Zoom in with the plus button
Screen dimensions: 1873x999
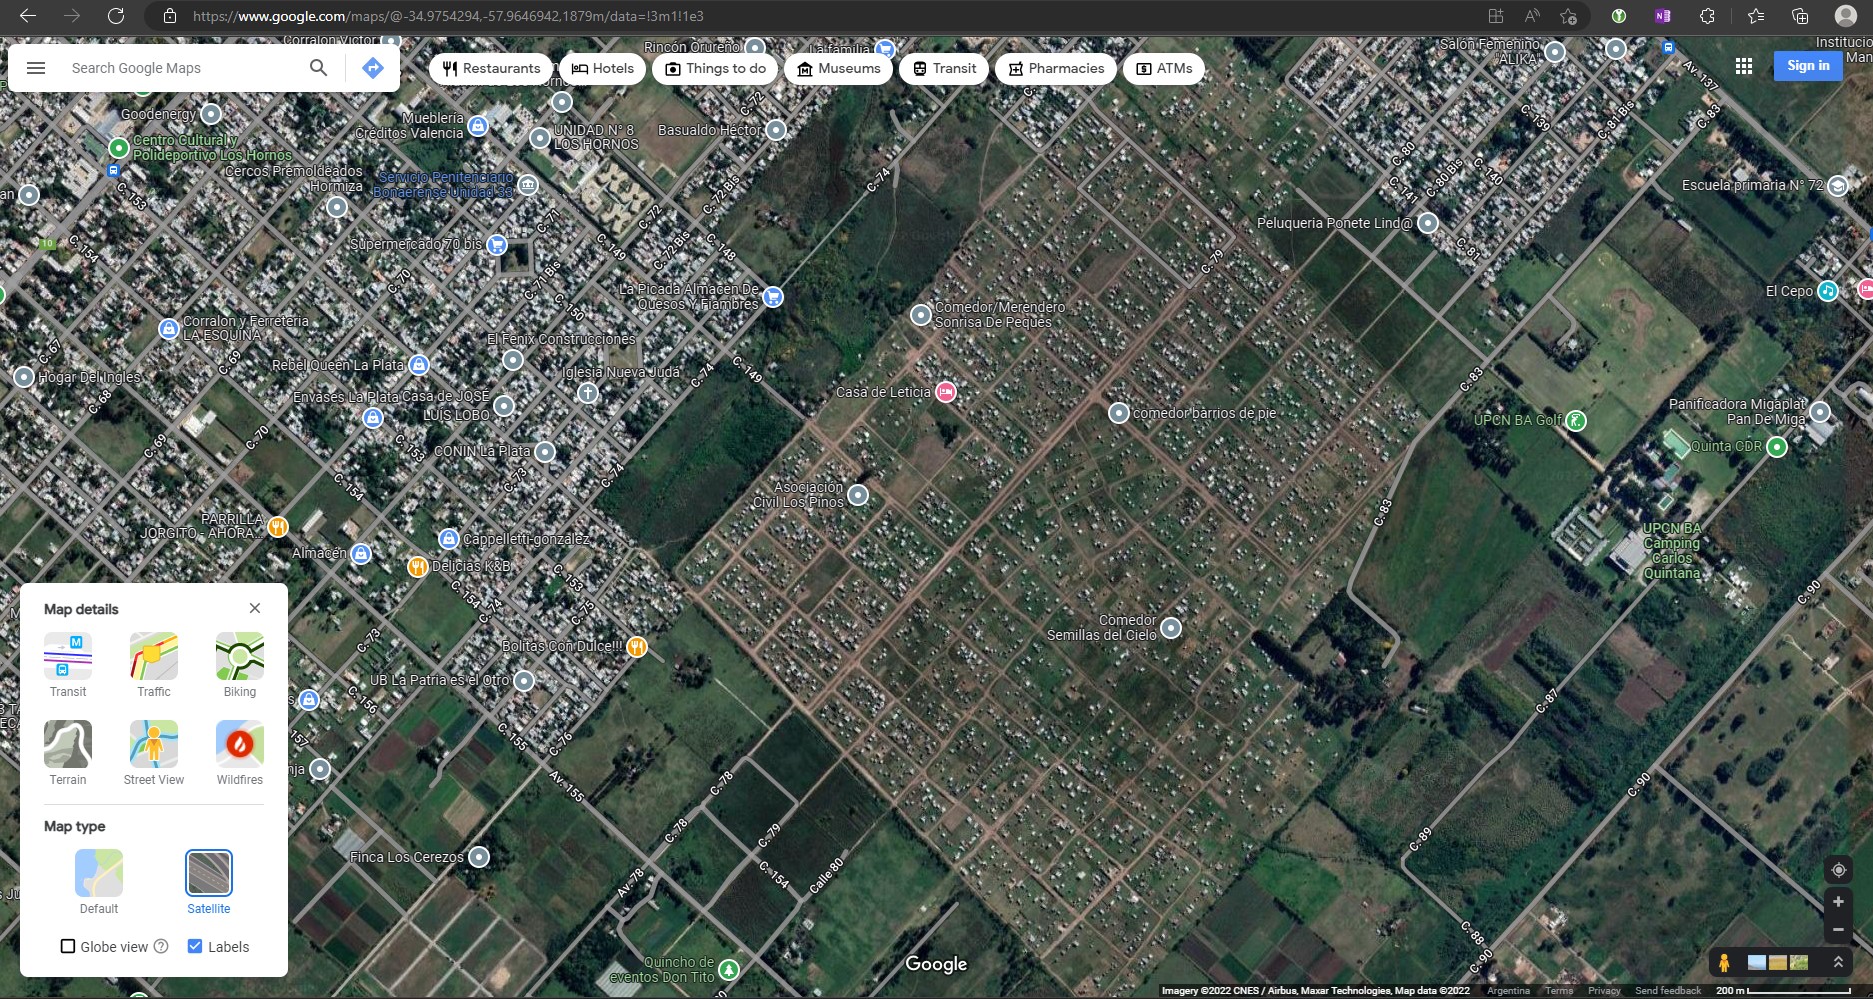1838,902
